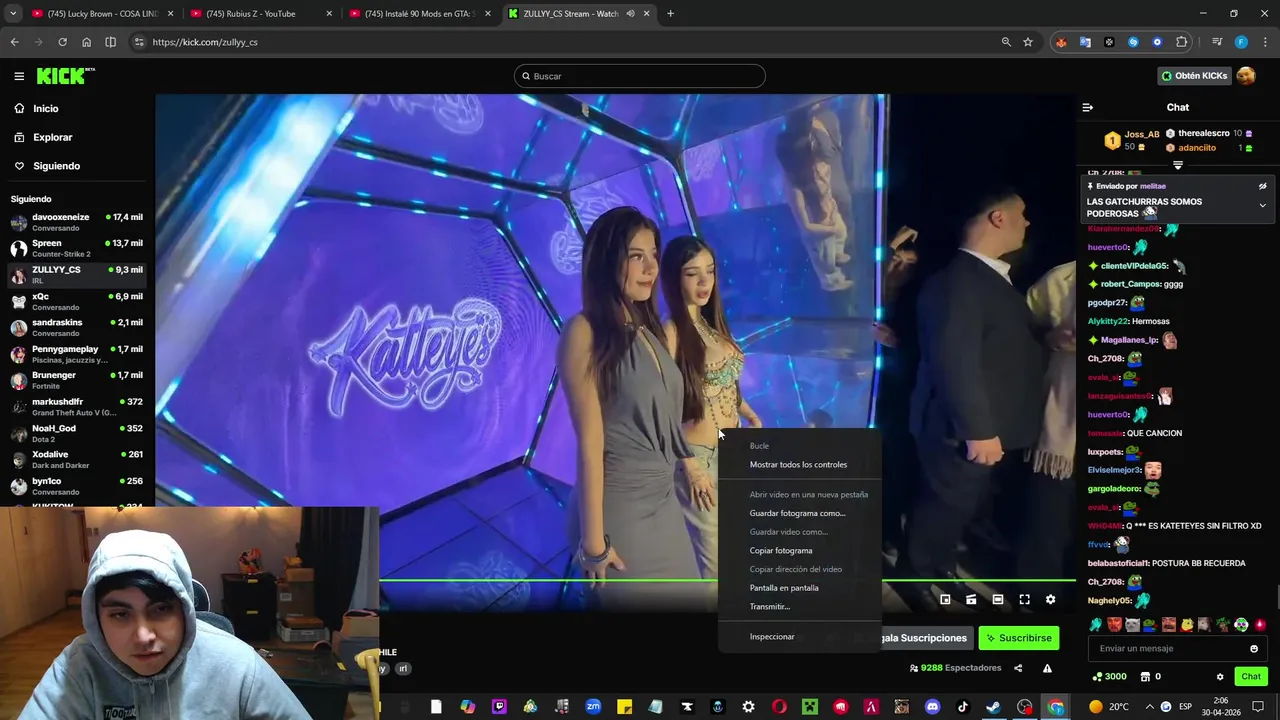This screenshot has width=1280, height=720.
Task: Choose Transmitir... in context menu
Action: [770, 607]
